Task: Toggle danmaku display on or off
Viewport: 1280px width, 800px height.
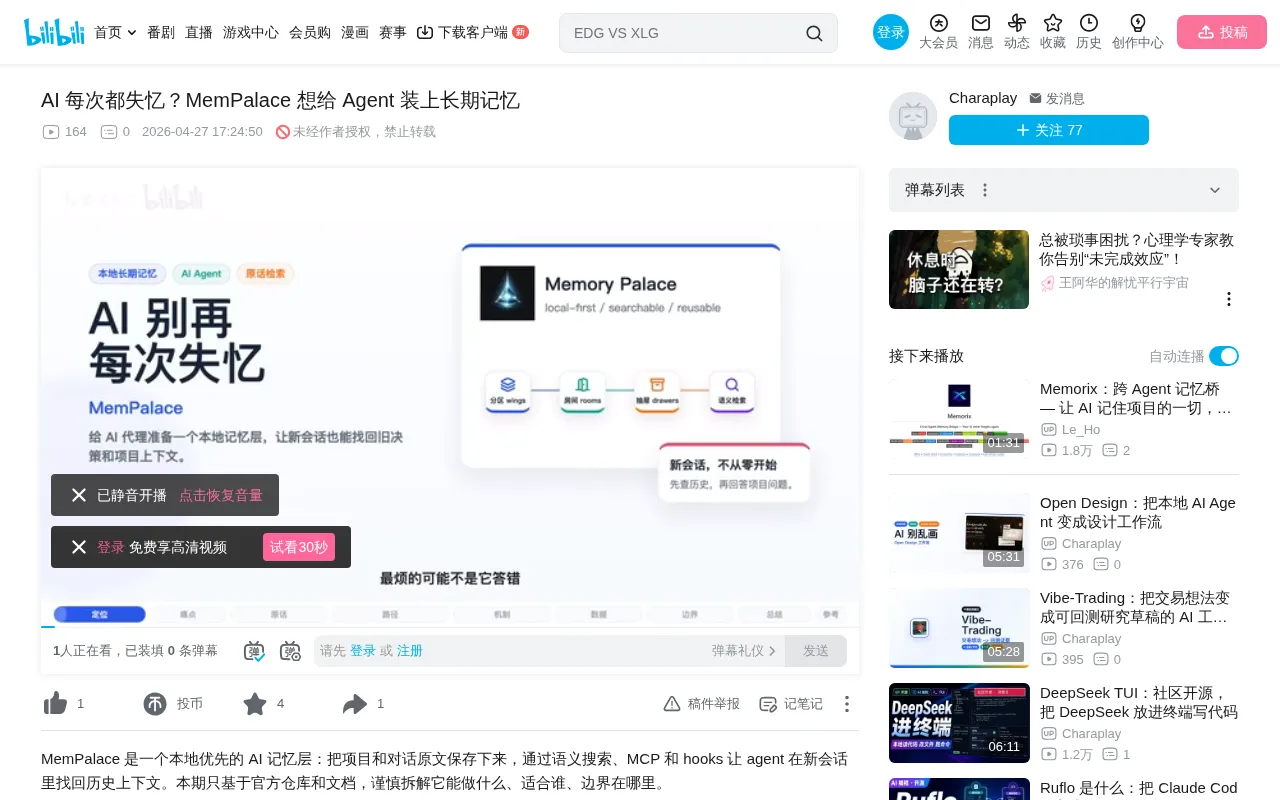Action: (x=254, y=651)
